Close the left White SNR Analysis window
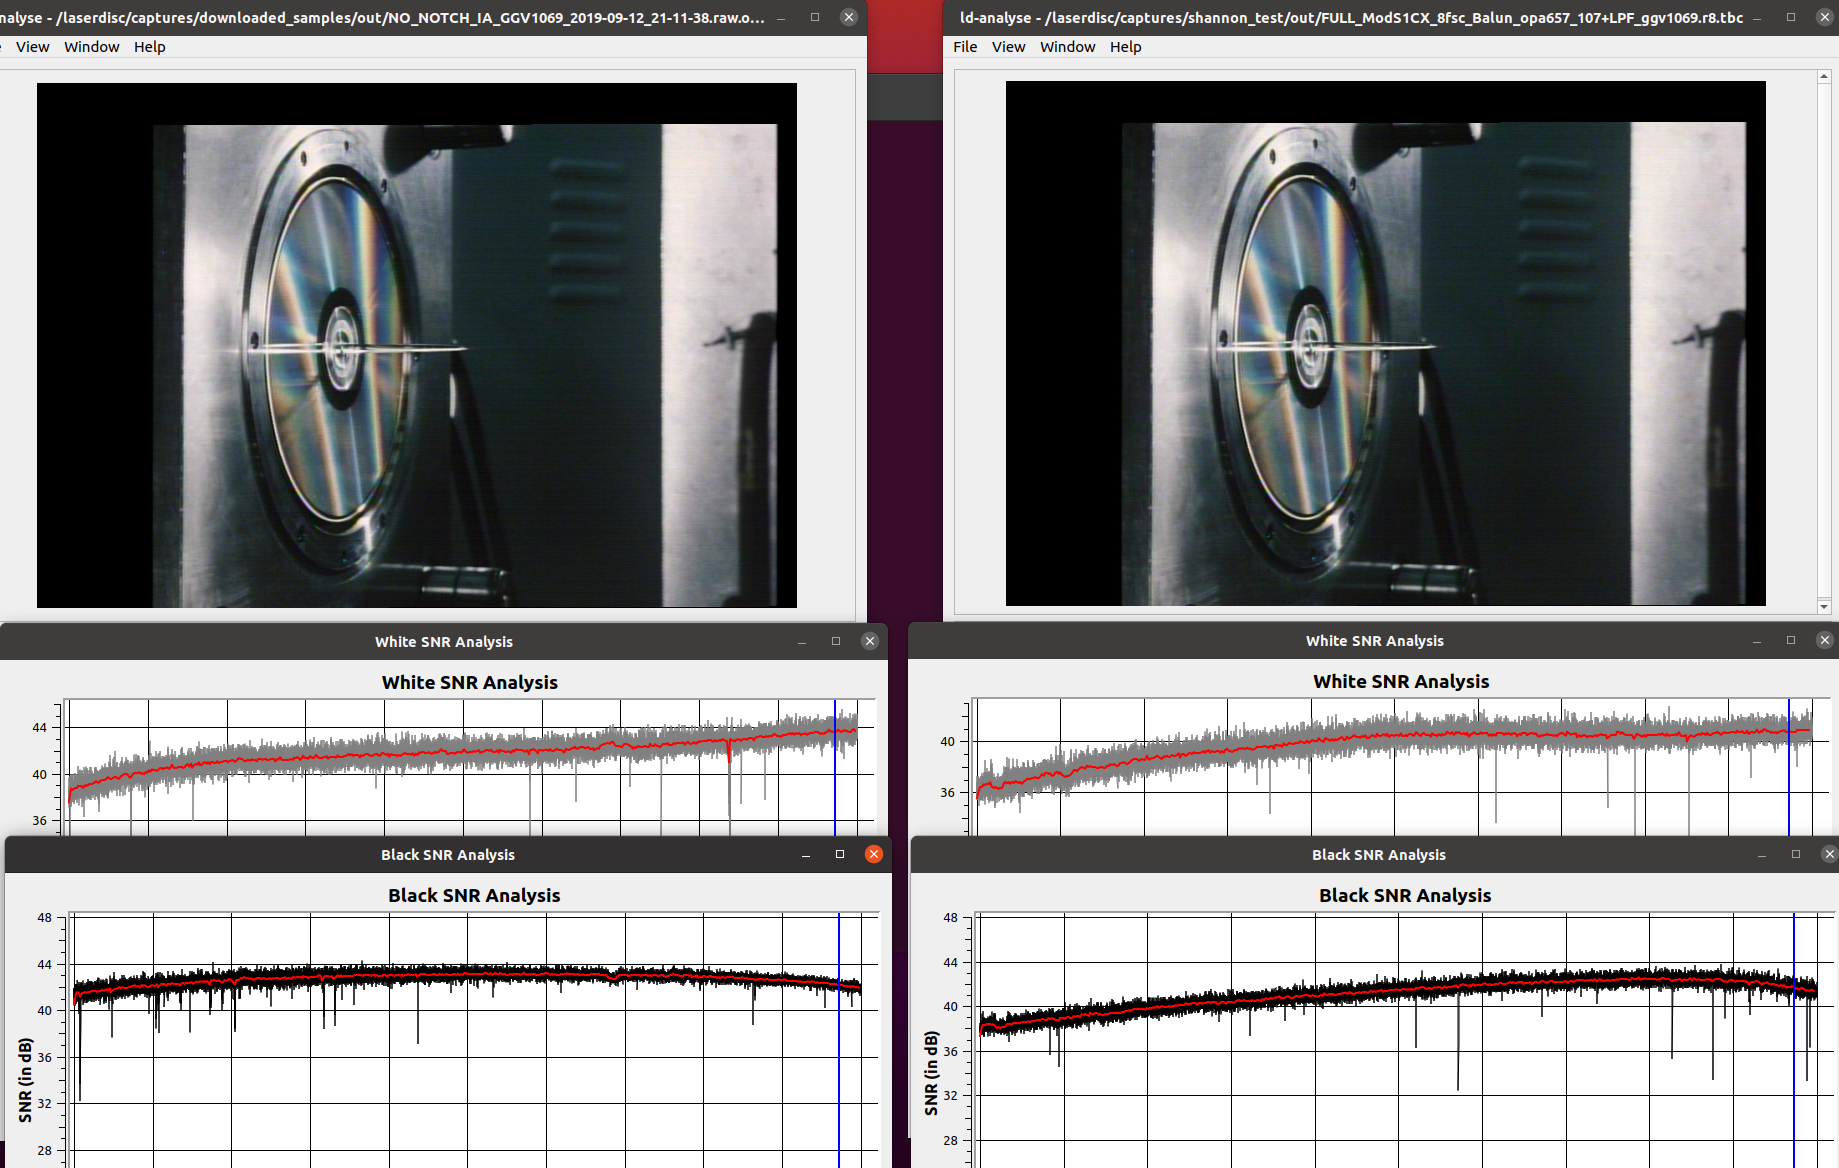The image size is (1839, 1168). pyautogui.click(x=869, y=641)
